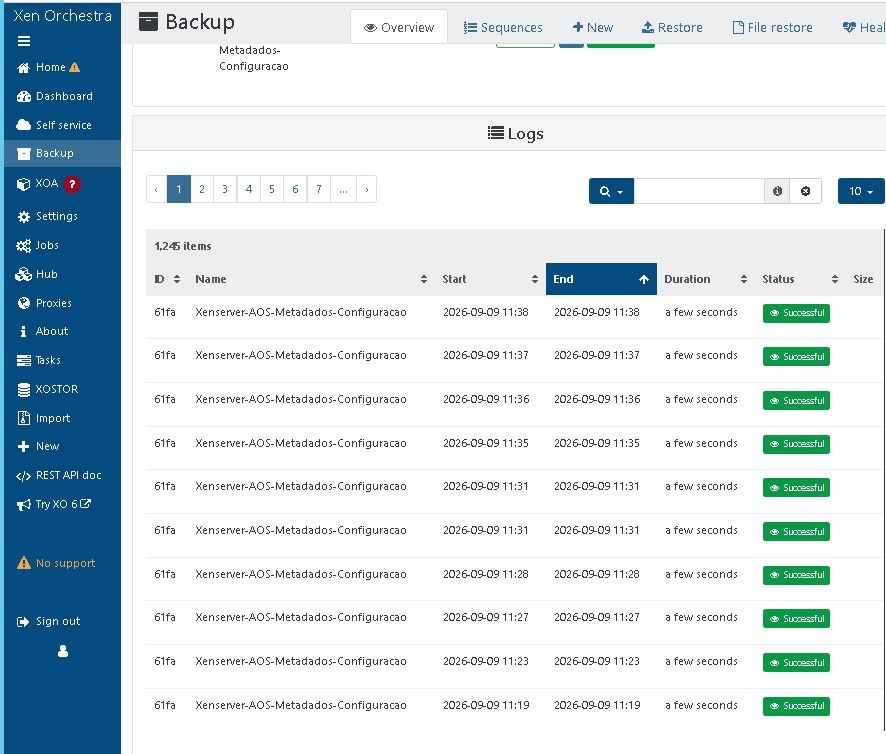Sort logs by Start column
Screen dimensions: 886x754
tap(490, 279)
